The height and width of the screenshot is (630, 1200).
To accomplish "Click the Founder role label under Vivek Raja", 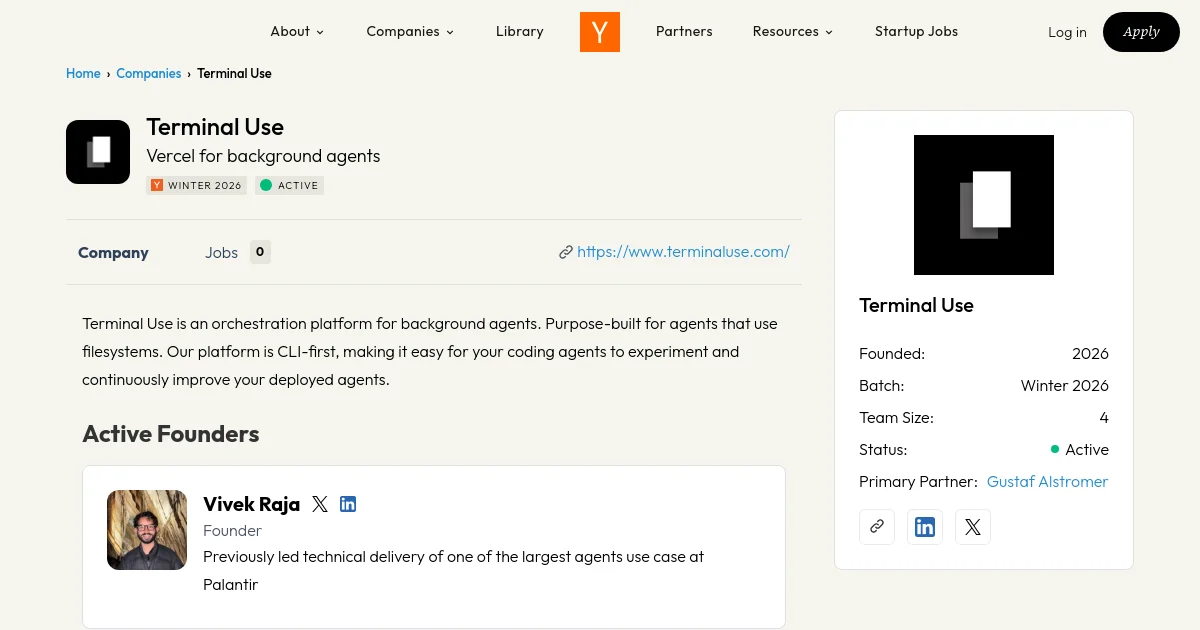I will pyautogui.click(x=232, y=531).
